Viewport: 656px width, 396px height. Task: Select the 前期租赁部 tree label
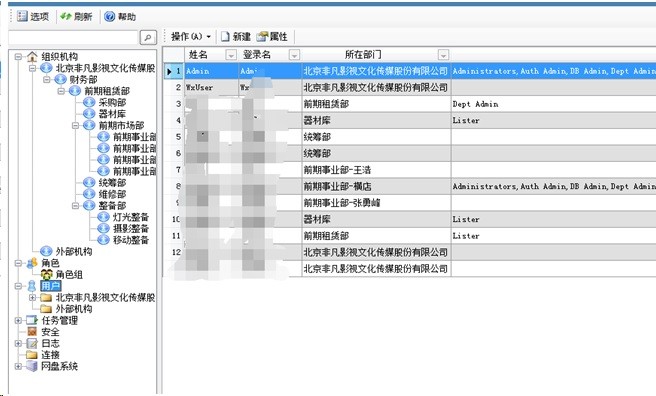[107, 91]
